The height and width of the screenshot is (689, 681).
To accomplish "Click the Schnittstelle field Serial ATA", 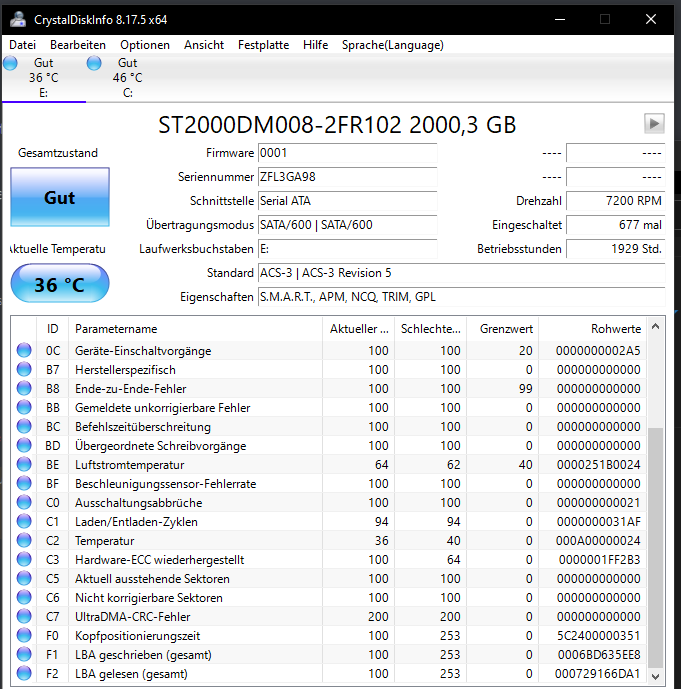I will pyautogui.click(x=348, y=201).
